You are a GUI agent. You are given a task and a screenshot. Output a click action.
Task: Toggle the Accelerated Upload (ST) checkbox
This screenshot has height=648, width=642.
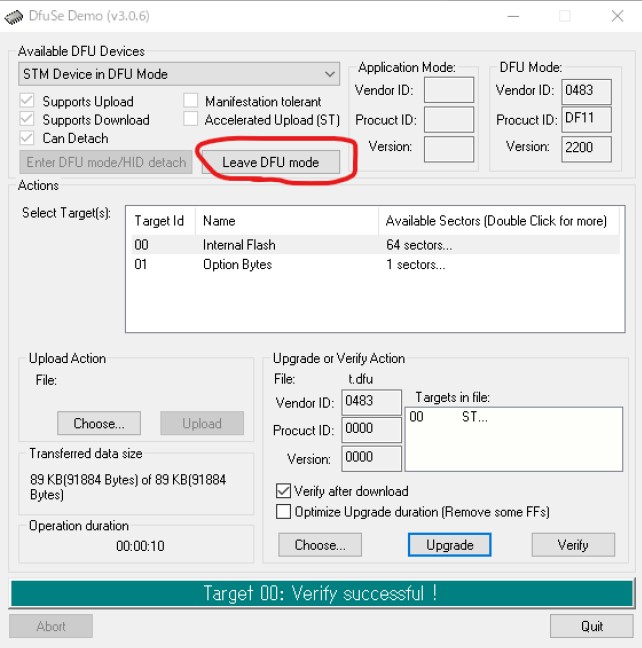click(x=191, y=120)
